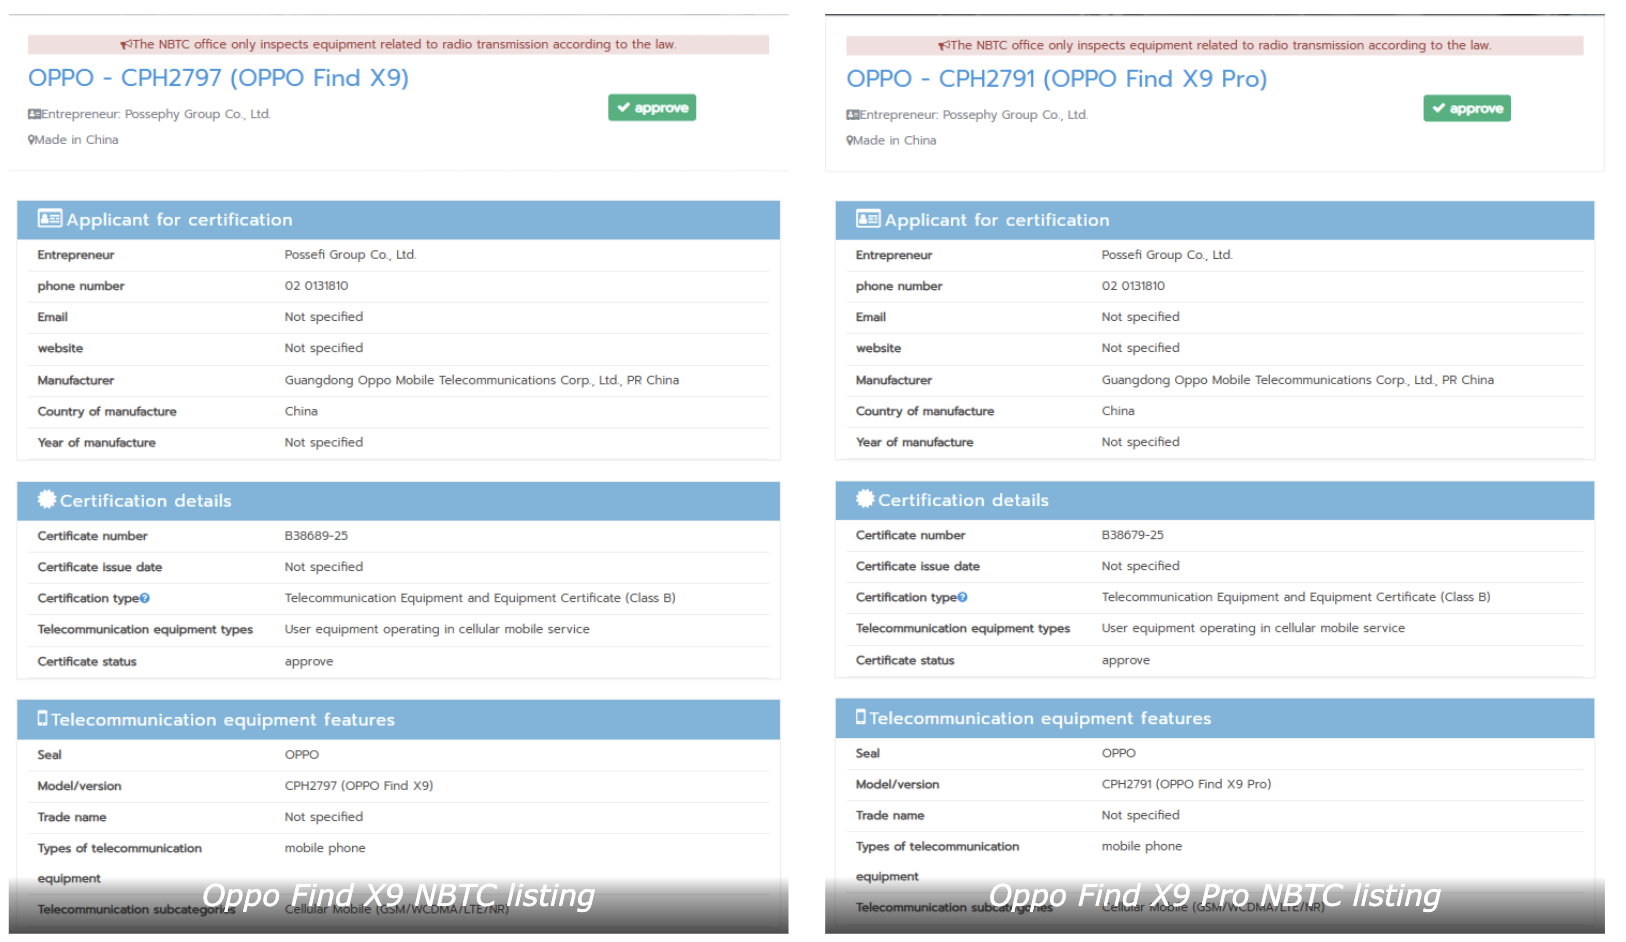Click the Find X9 Pro NBTC notice banner
This screenshot has height=942, width=1626.
1214,46
